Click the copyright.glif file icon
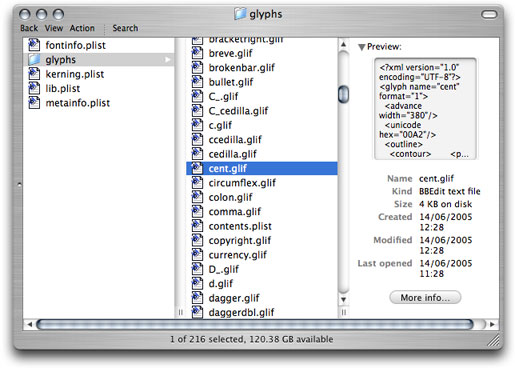 [x=197, y=240]
